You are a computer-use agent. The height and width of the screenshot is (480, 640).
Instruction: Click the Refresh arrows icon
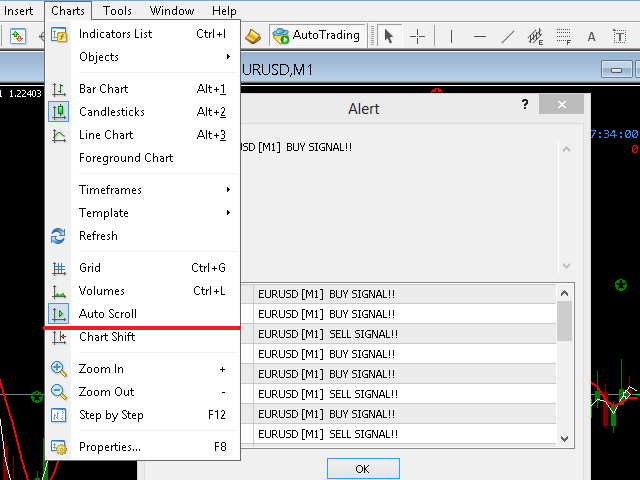click(58, 236)
